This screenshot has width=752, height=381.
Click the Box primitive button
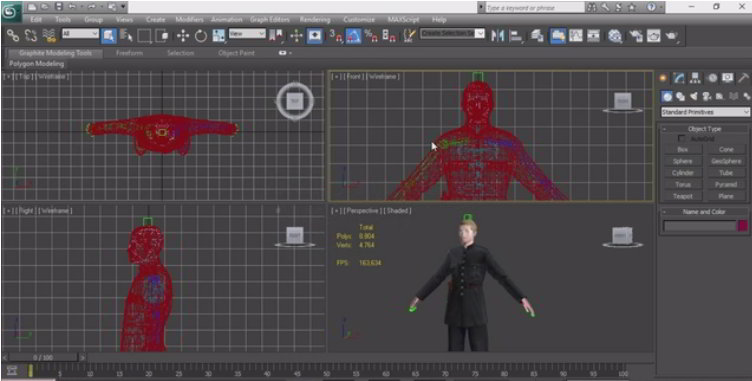coord(682,150)
